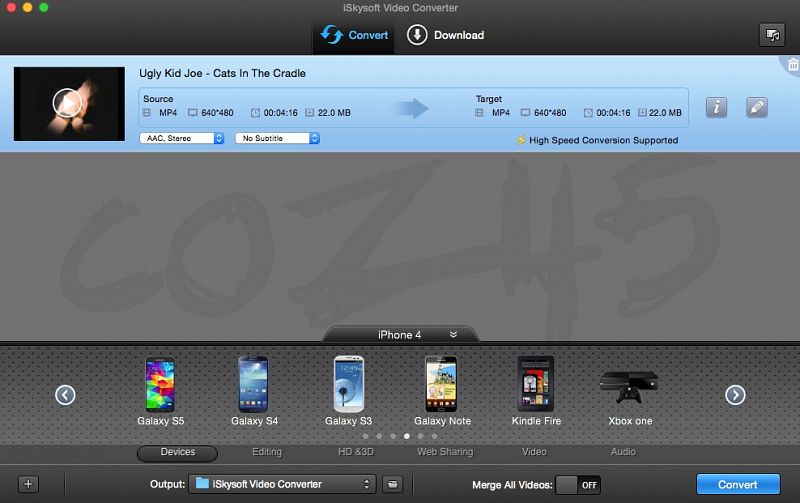Select the Galaxy S5 device preset

tap(158, 384)
